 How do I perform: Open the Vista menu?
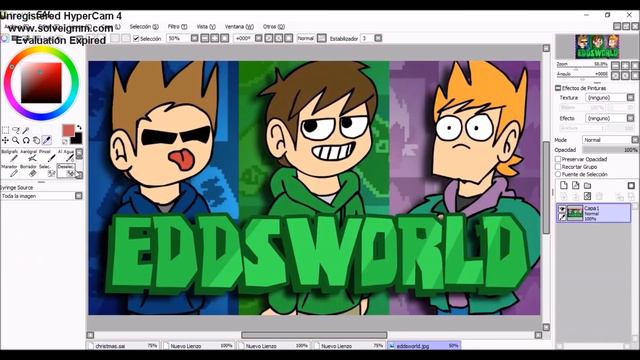point(206,27)
